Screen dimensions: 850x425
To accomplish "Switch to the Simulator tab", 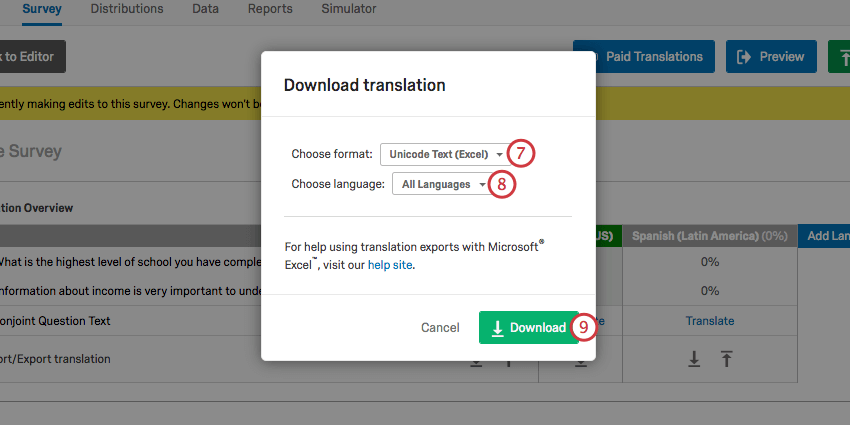I will [349, 9].
